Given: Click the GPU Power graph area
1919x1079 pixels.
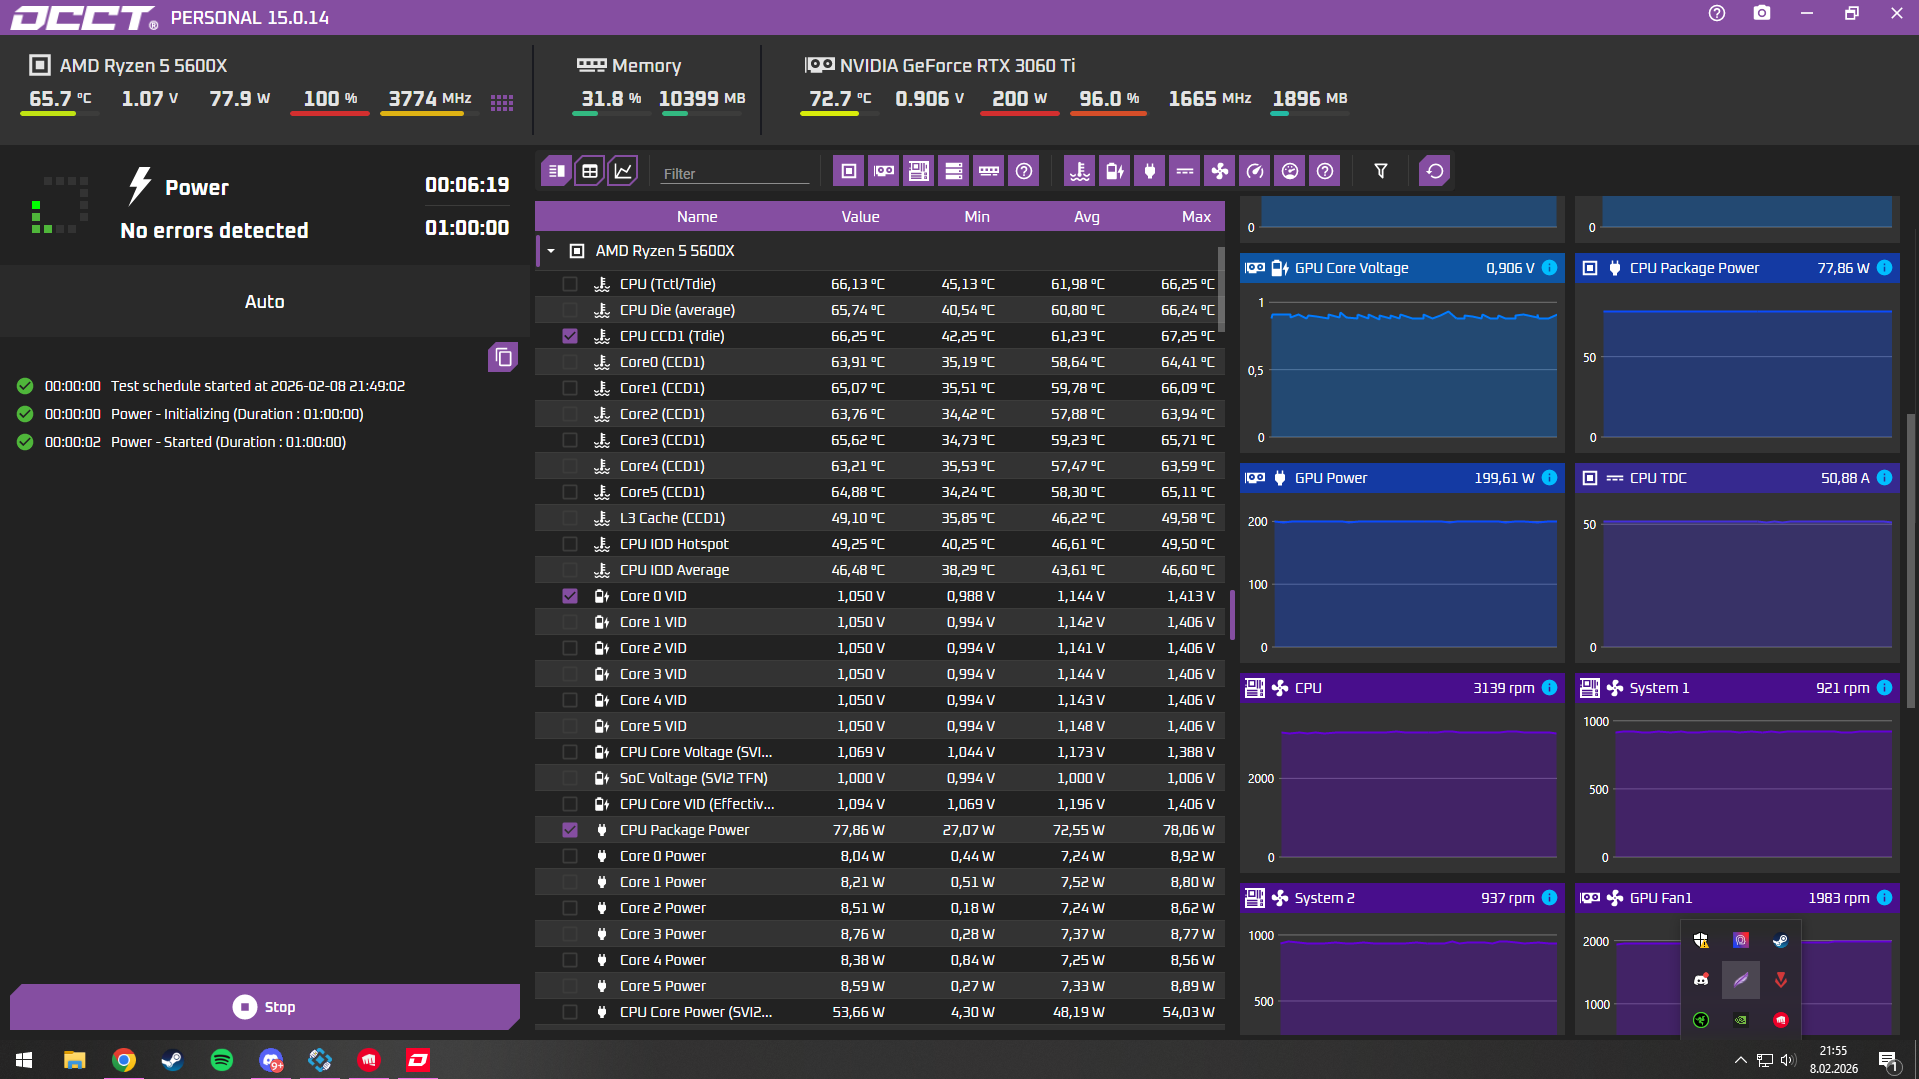Looking at the screenshot, I should tap(1402, 577).
